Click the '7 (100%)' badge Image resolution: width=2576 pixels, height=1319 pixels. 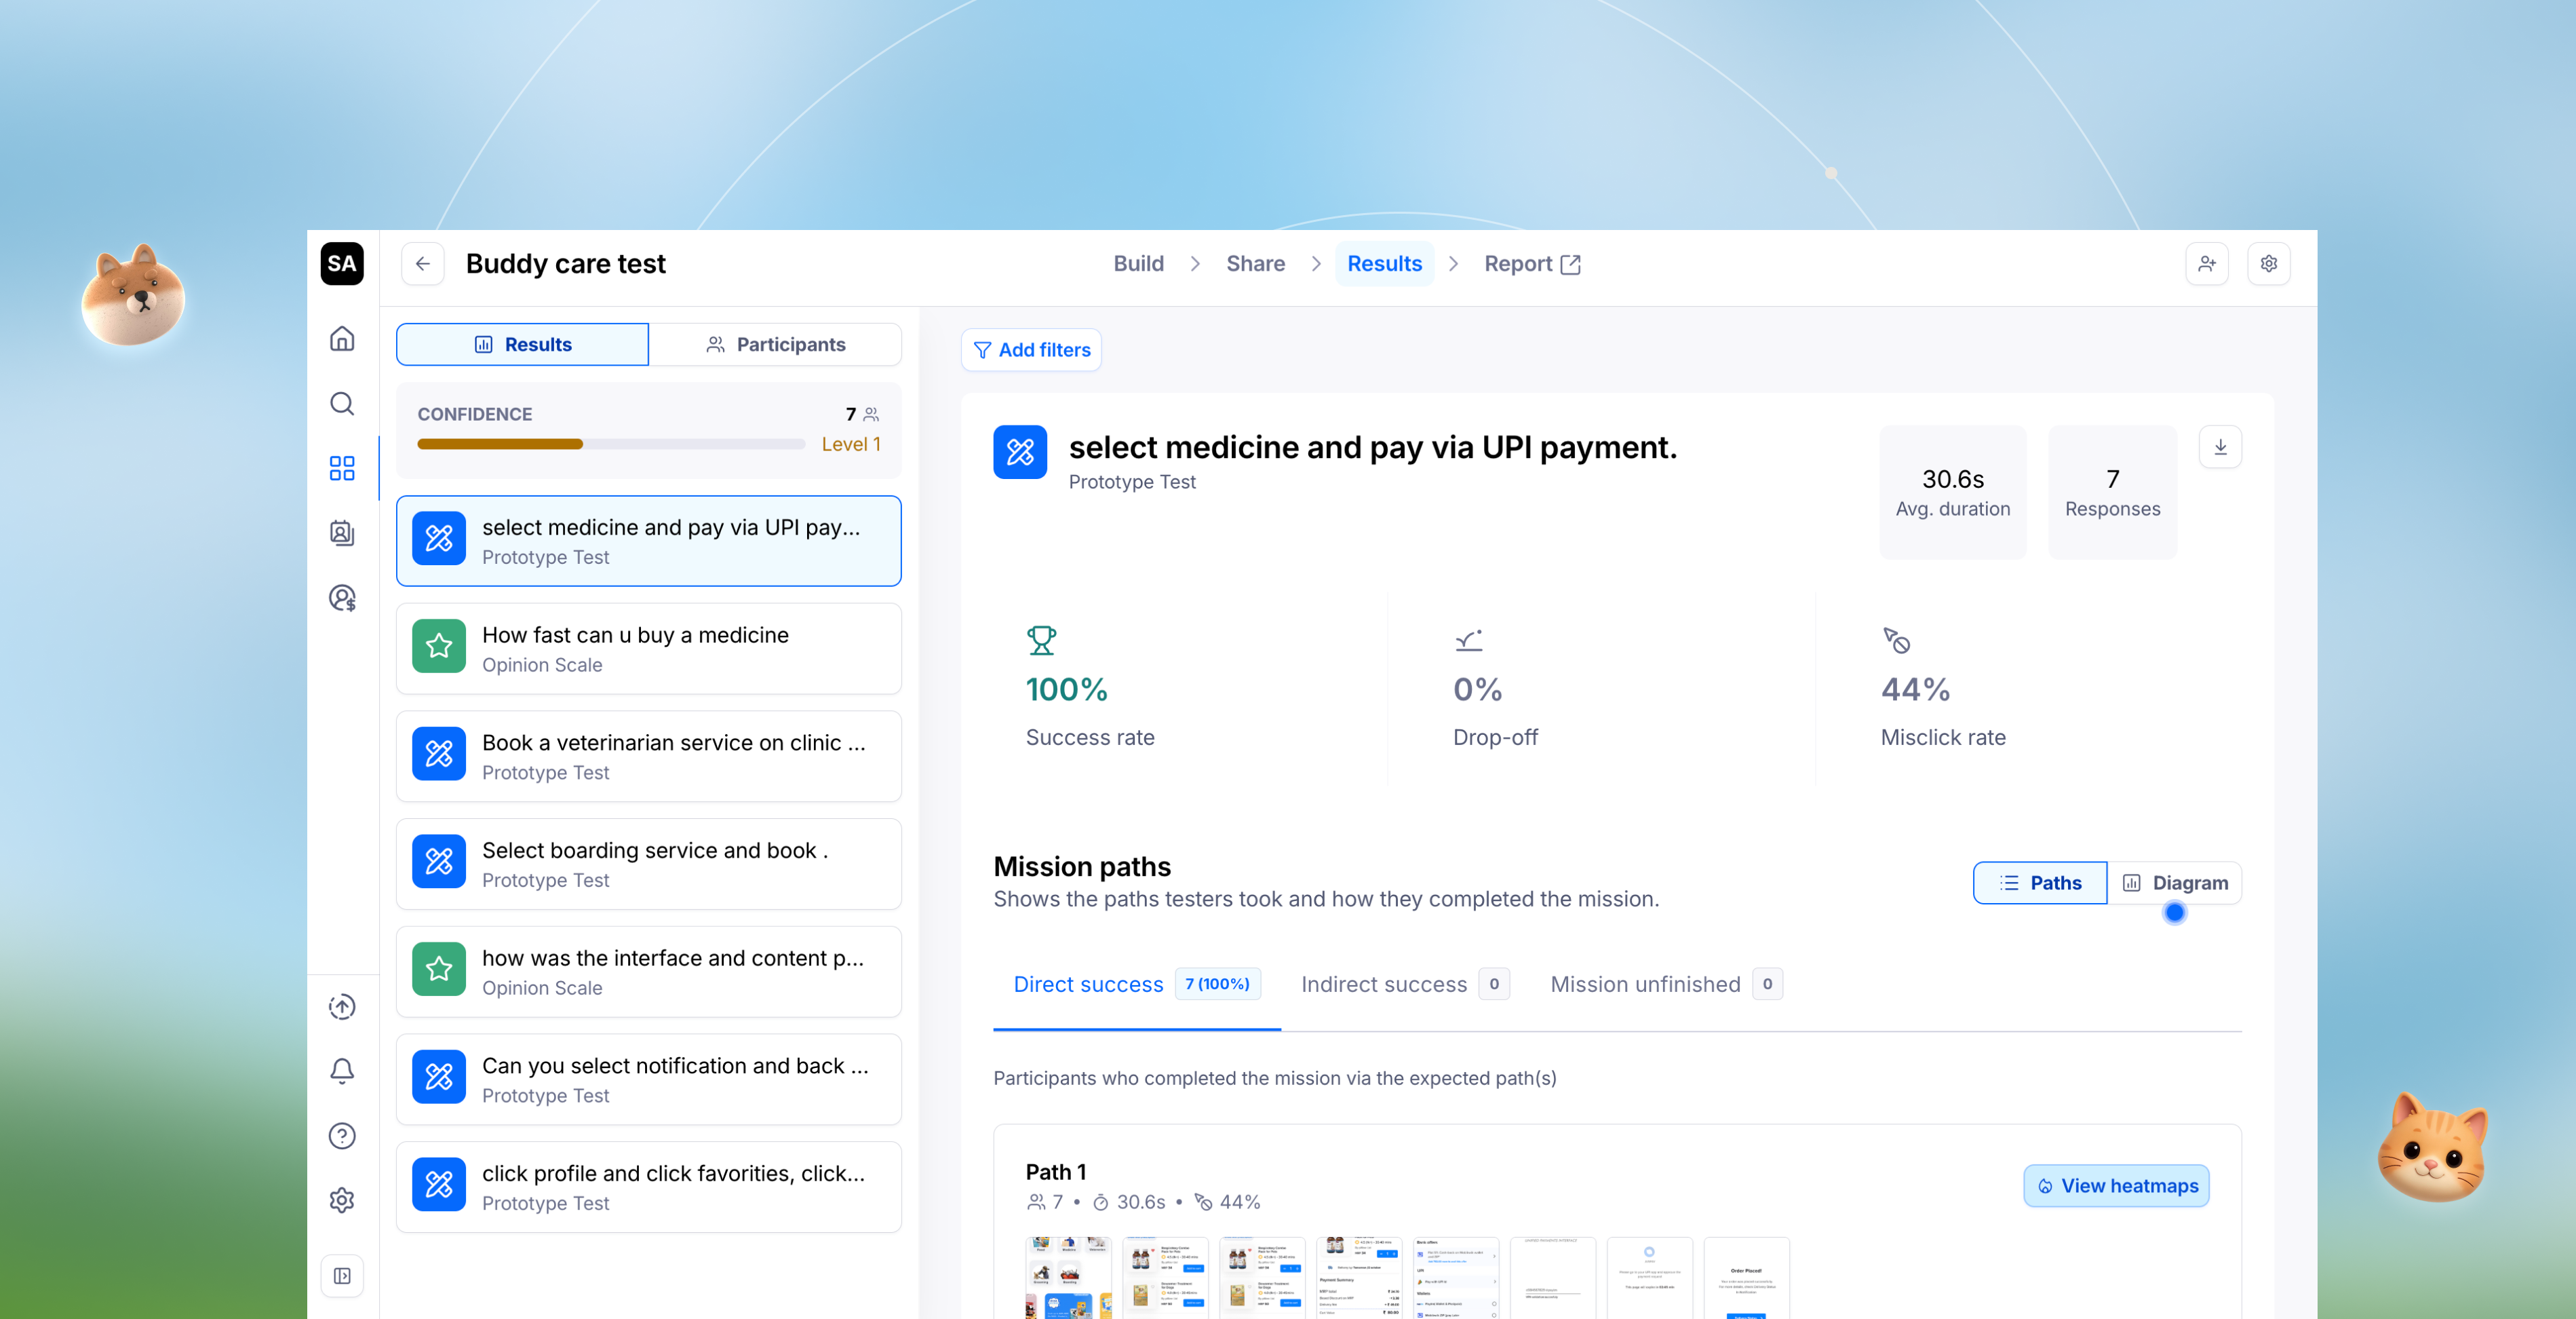tap(1217, 984)
